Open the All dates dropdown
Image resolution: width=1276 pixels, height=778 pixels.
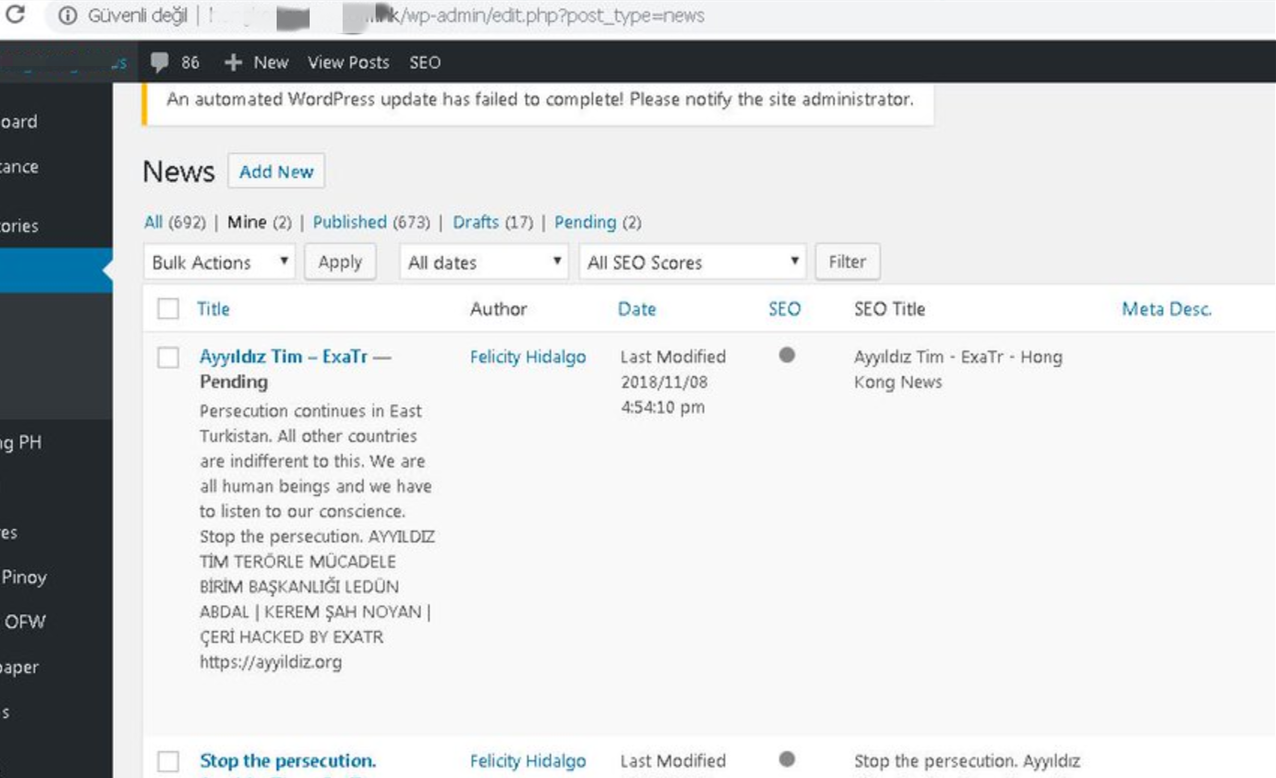(485, 262)
